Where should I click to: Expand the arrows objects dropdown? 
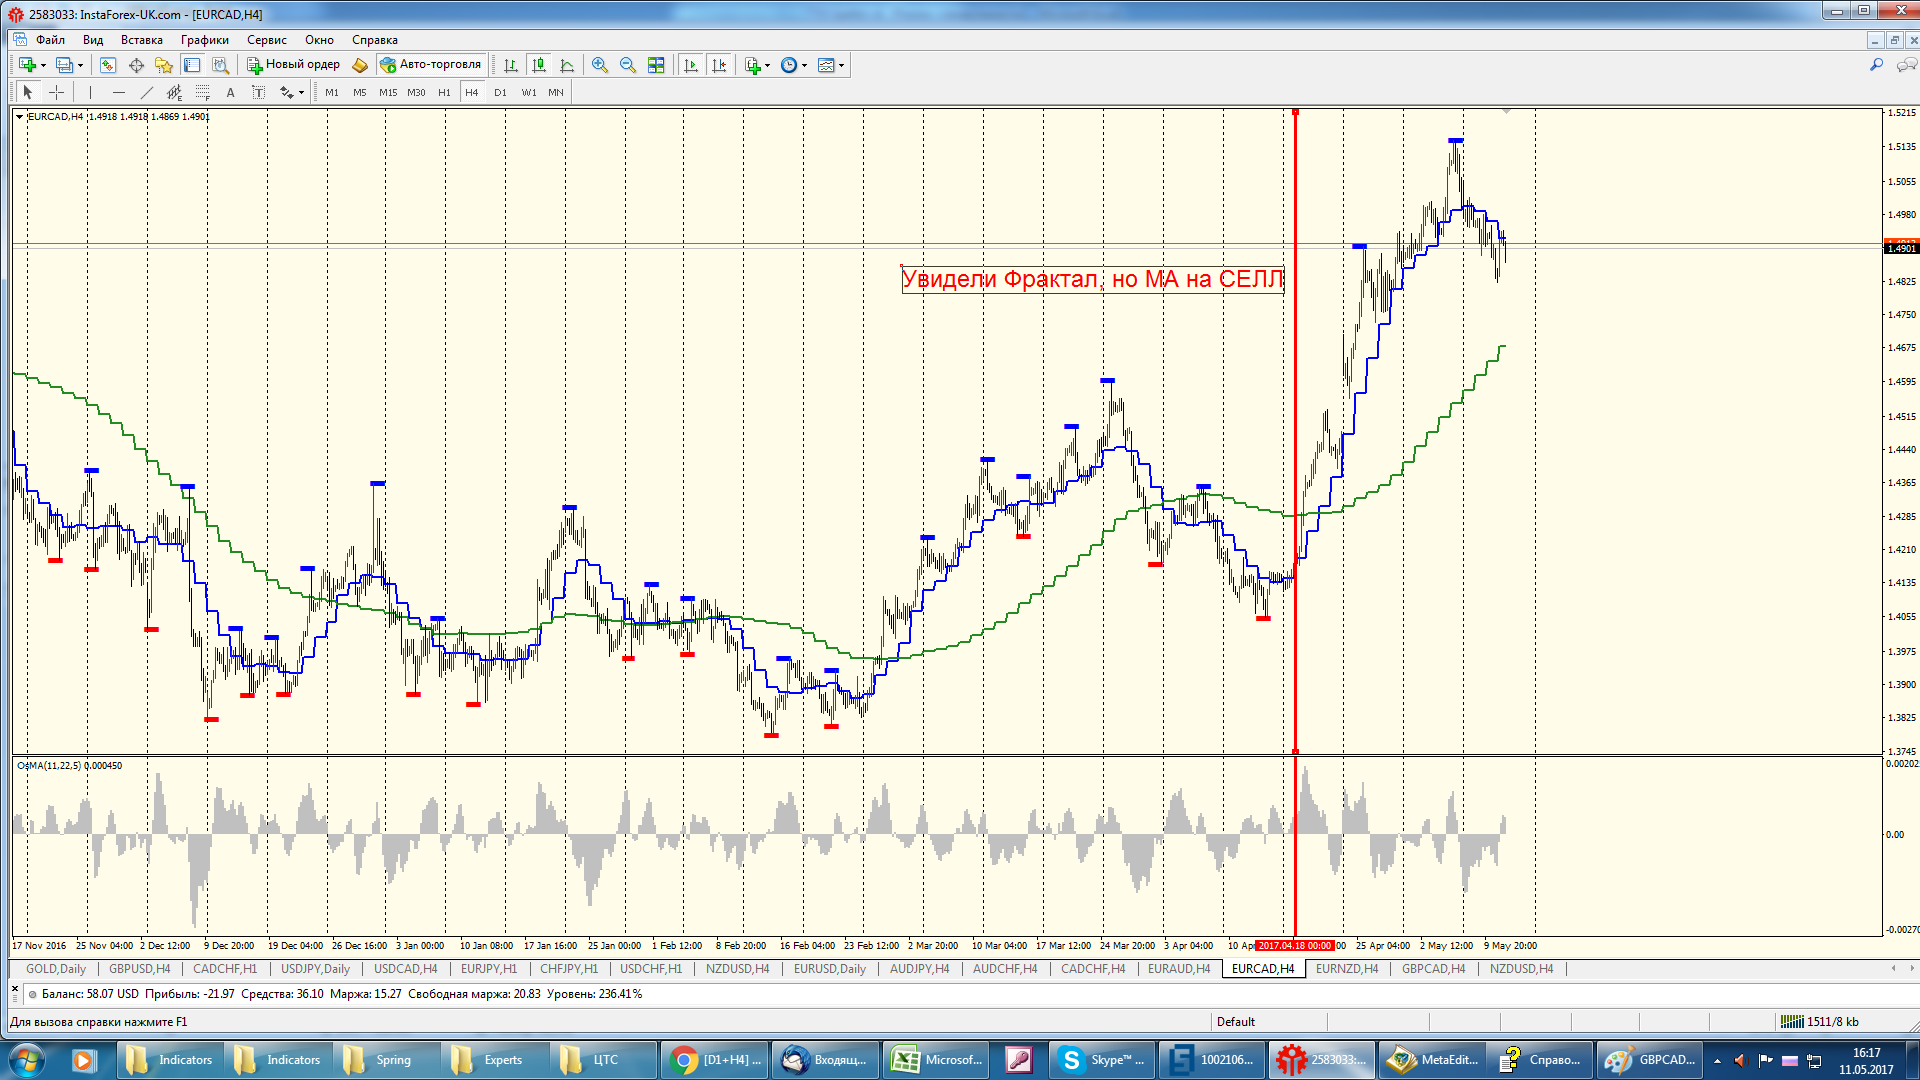(301, 92)
